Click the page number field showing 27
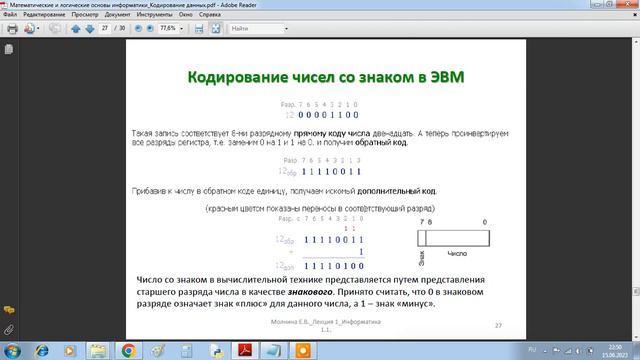The width and height of the screenshot is (640, 360). pos(105,29)
